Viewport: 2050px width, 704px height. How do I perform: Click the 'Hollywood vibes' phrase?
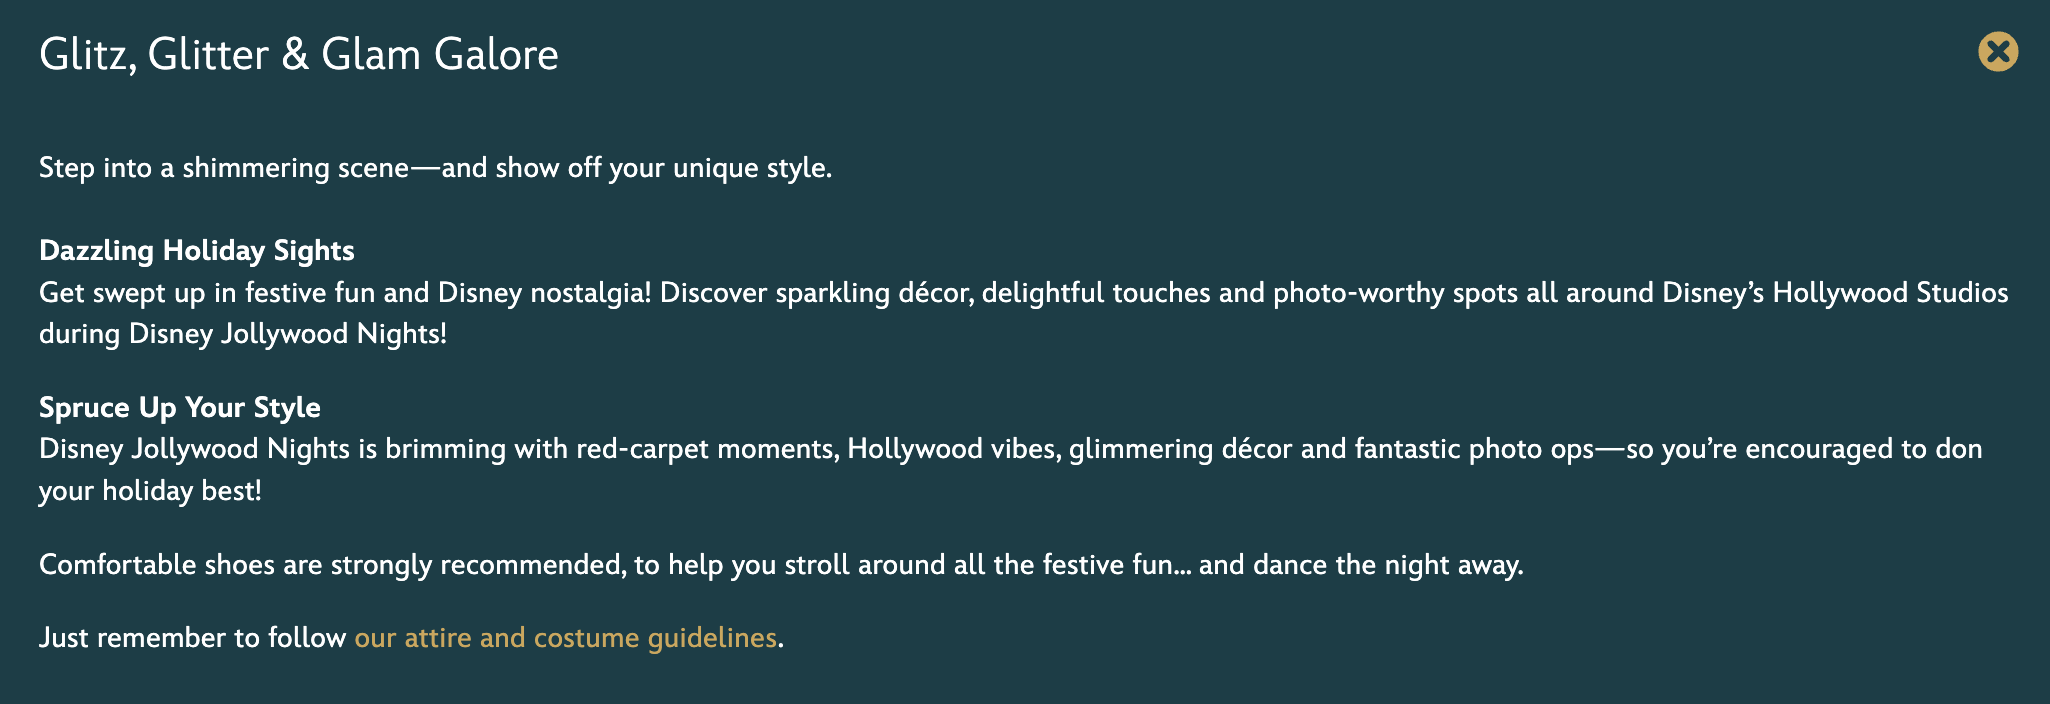pos(952,449)
